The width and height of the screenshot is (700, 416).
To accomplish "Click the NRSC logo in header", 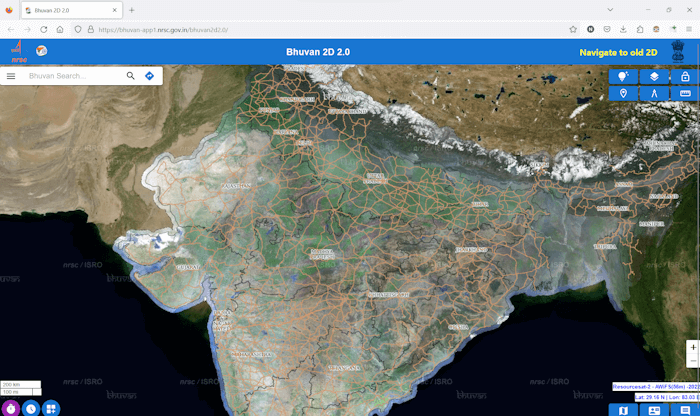I will [18, 51].
